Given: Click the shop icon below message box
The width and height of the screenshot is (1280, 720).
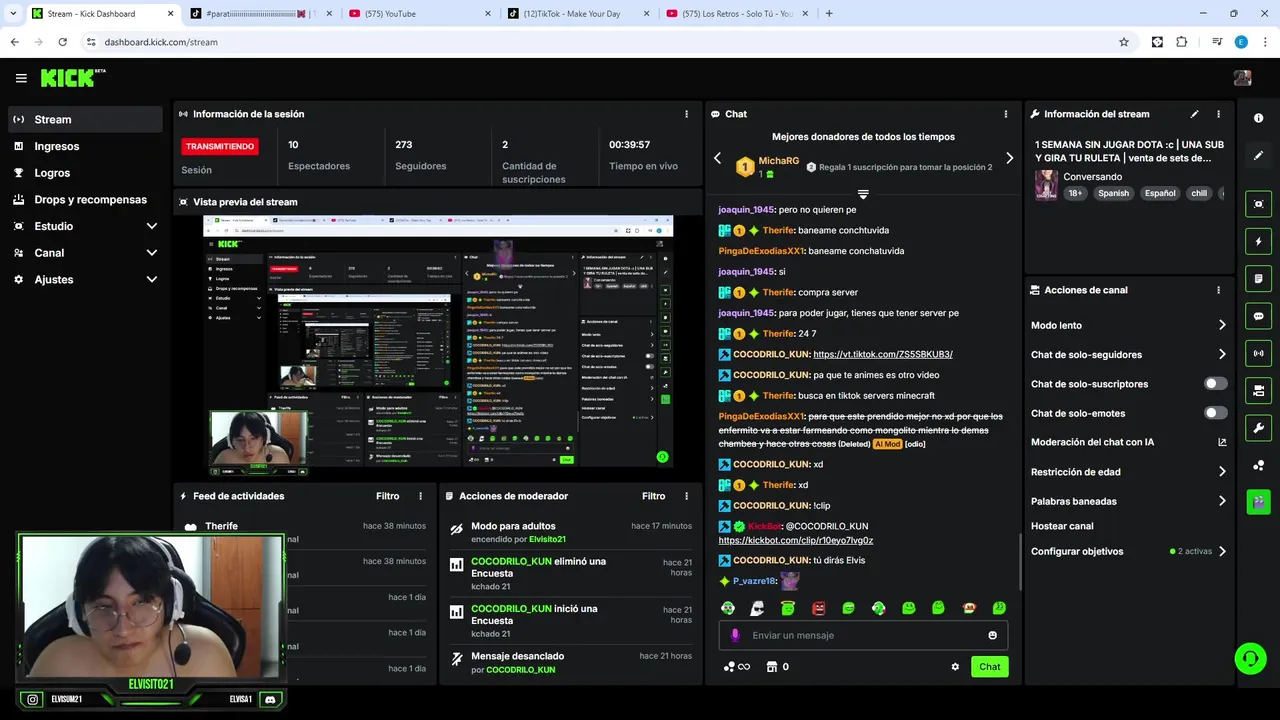Looking at the screenshot, I should [x=771, y=667].
